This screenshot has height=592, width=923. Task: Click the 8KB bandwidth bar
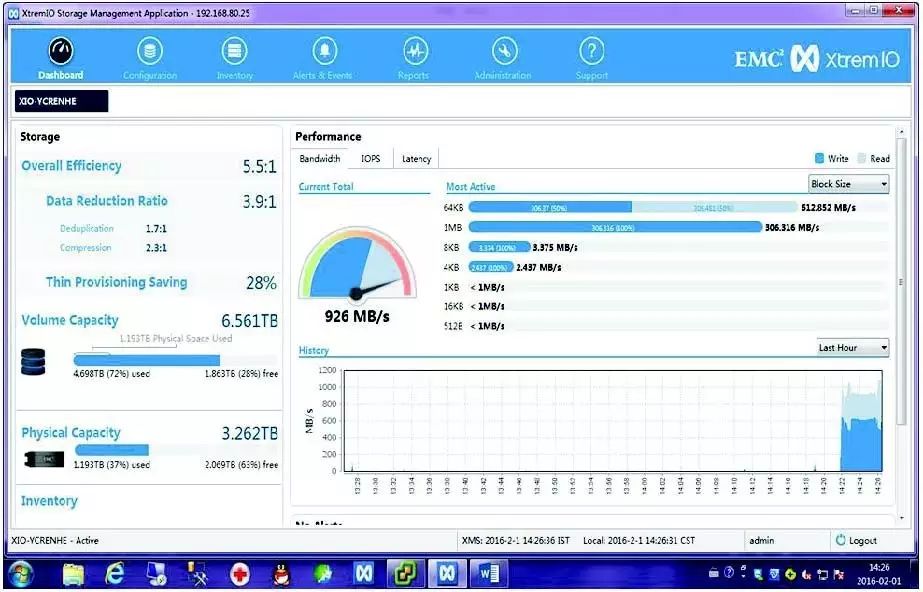pyautogui.click(x=499, y=247)
